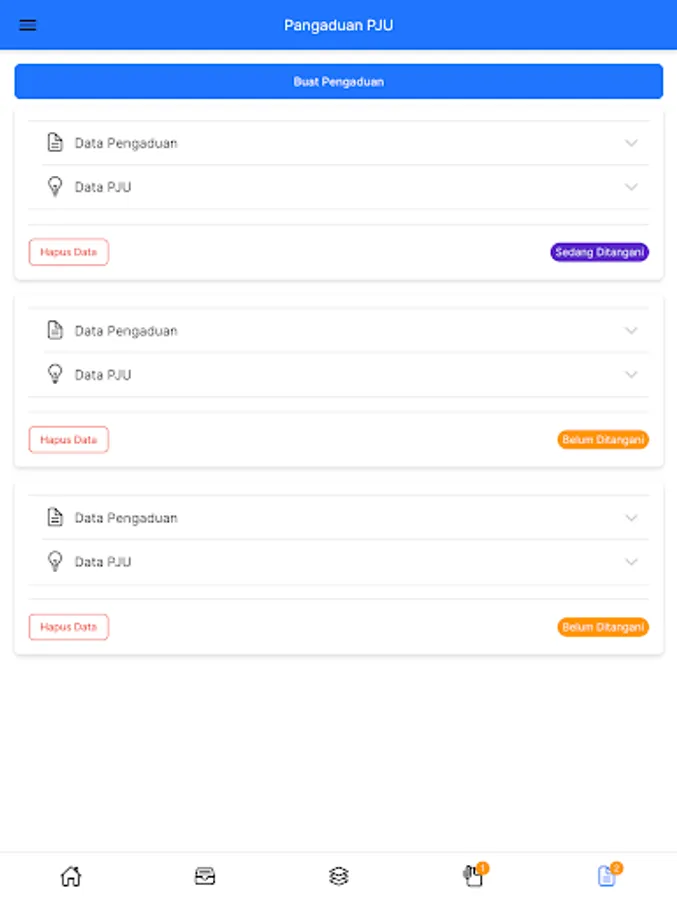677x900 pixels.
Task: Expand third card's Data PJU chevron
Action: [x=631, y=562]
